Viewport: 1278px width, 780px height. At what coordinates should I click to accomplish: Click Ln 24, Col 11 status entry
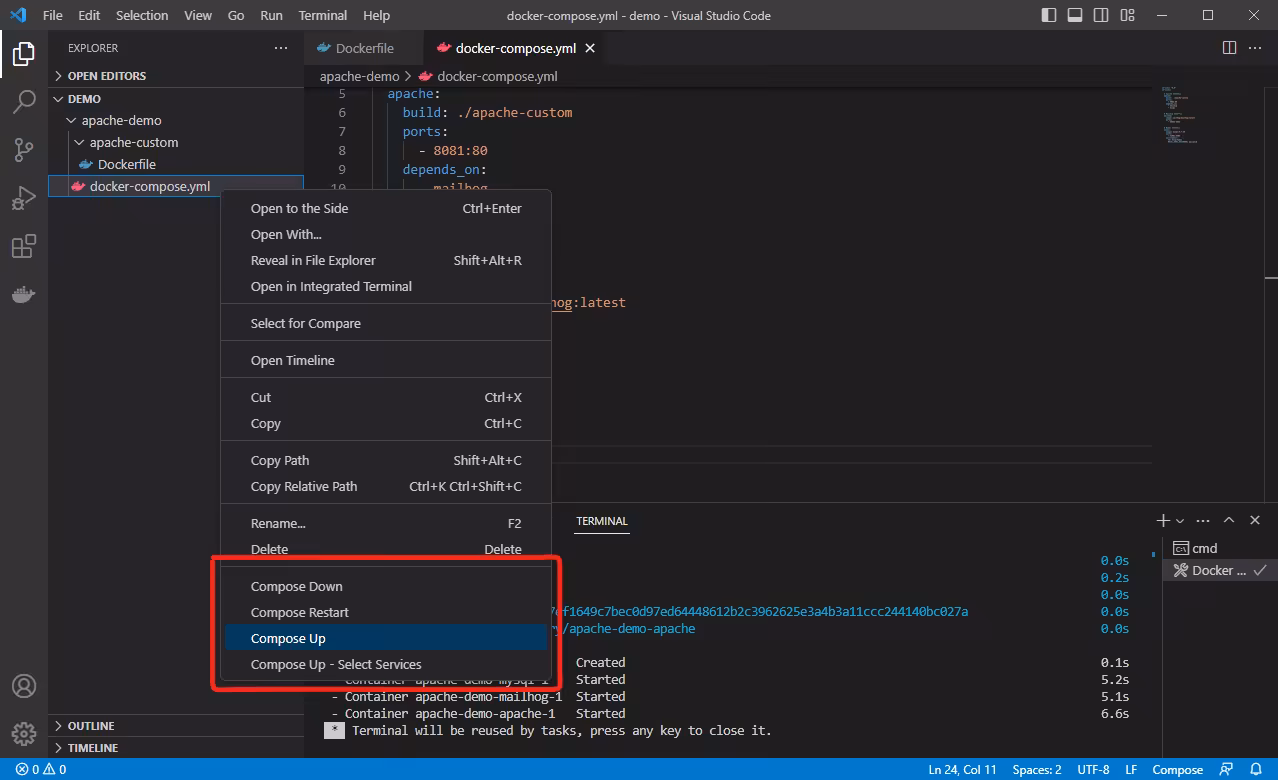click(963, 770)
